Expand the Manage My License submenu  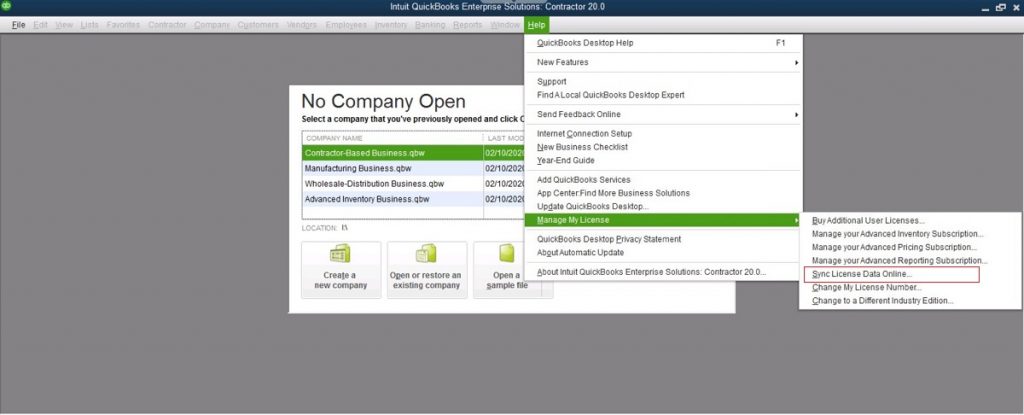point(664,220)
